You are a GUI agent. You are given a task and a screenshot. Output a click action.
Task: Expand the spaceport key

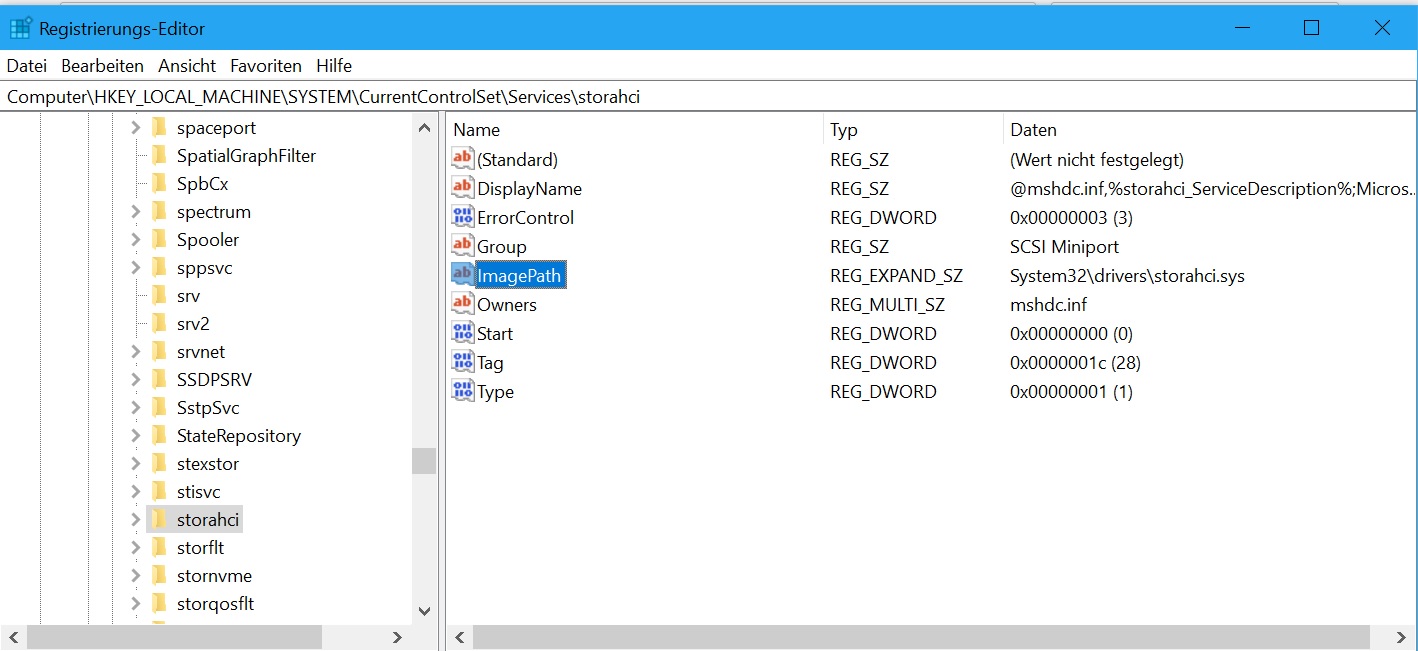point(136,128)
